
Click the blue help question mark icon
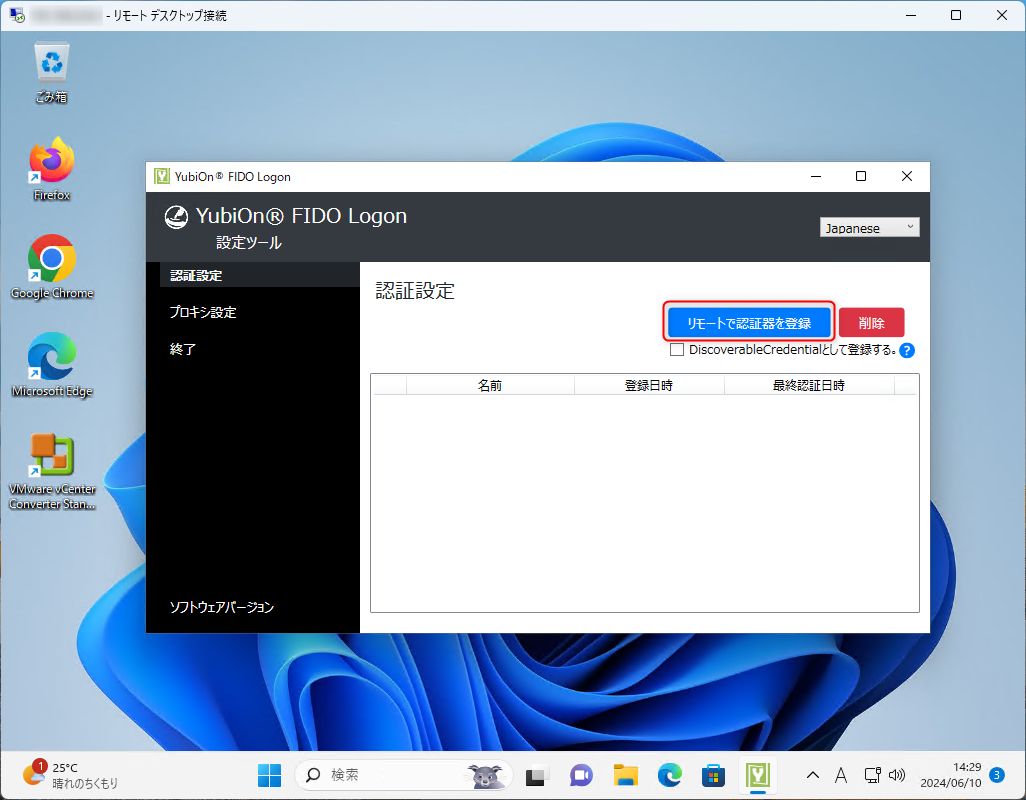pos(907,351)
